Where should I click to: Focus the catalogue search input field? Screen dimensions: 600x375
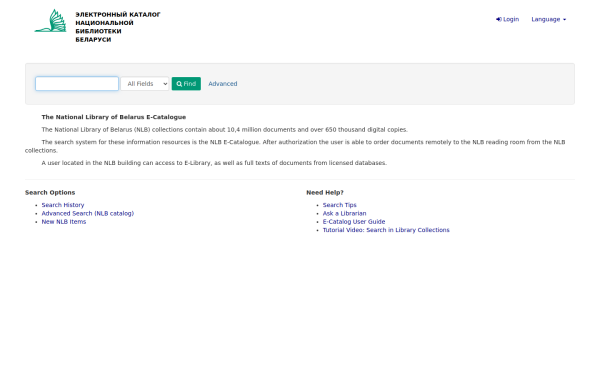[77, 83]
